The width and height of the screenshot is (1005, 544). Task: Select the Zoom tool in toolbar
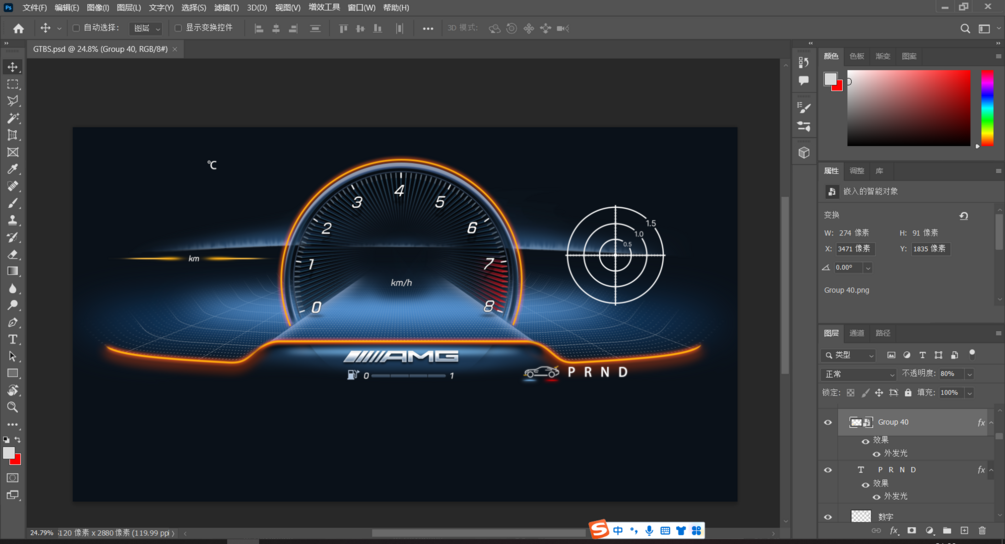12,407
